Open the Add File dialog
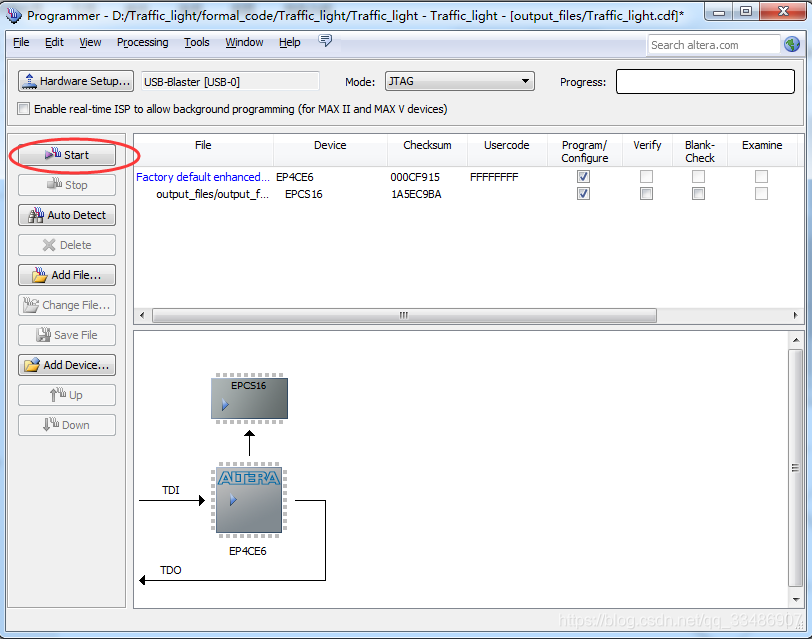This screenshot has width=812, height=639. click(67, 275)
